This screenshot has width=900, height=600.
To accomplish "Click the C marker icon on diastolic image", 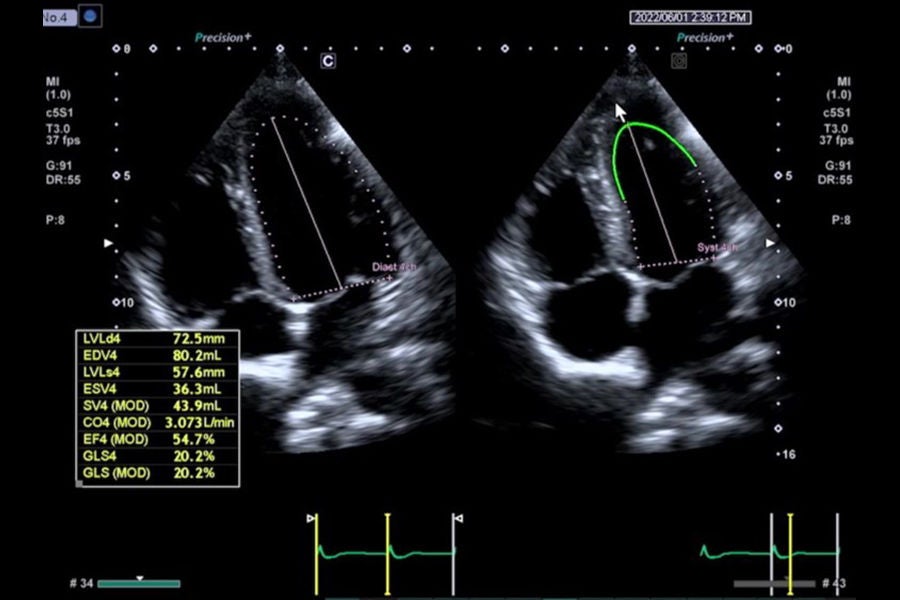I will point(328,61).
